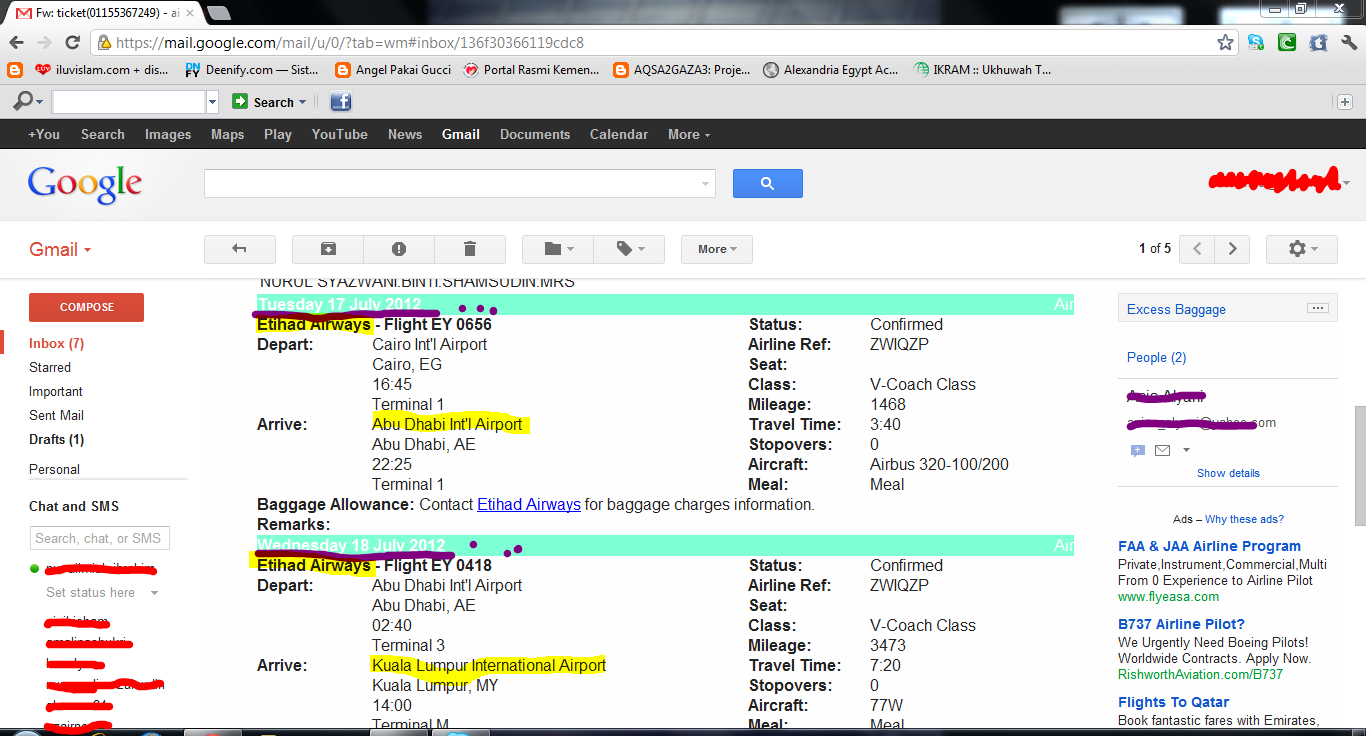Open YouTube in the Google bar
1366x736 pixels.
(339, 134)
